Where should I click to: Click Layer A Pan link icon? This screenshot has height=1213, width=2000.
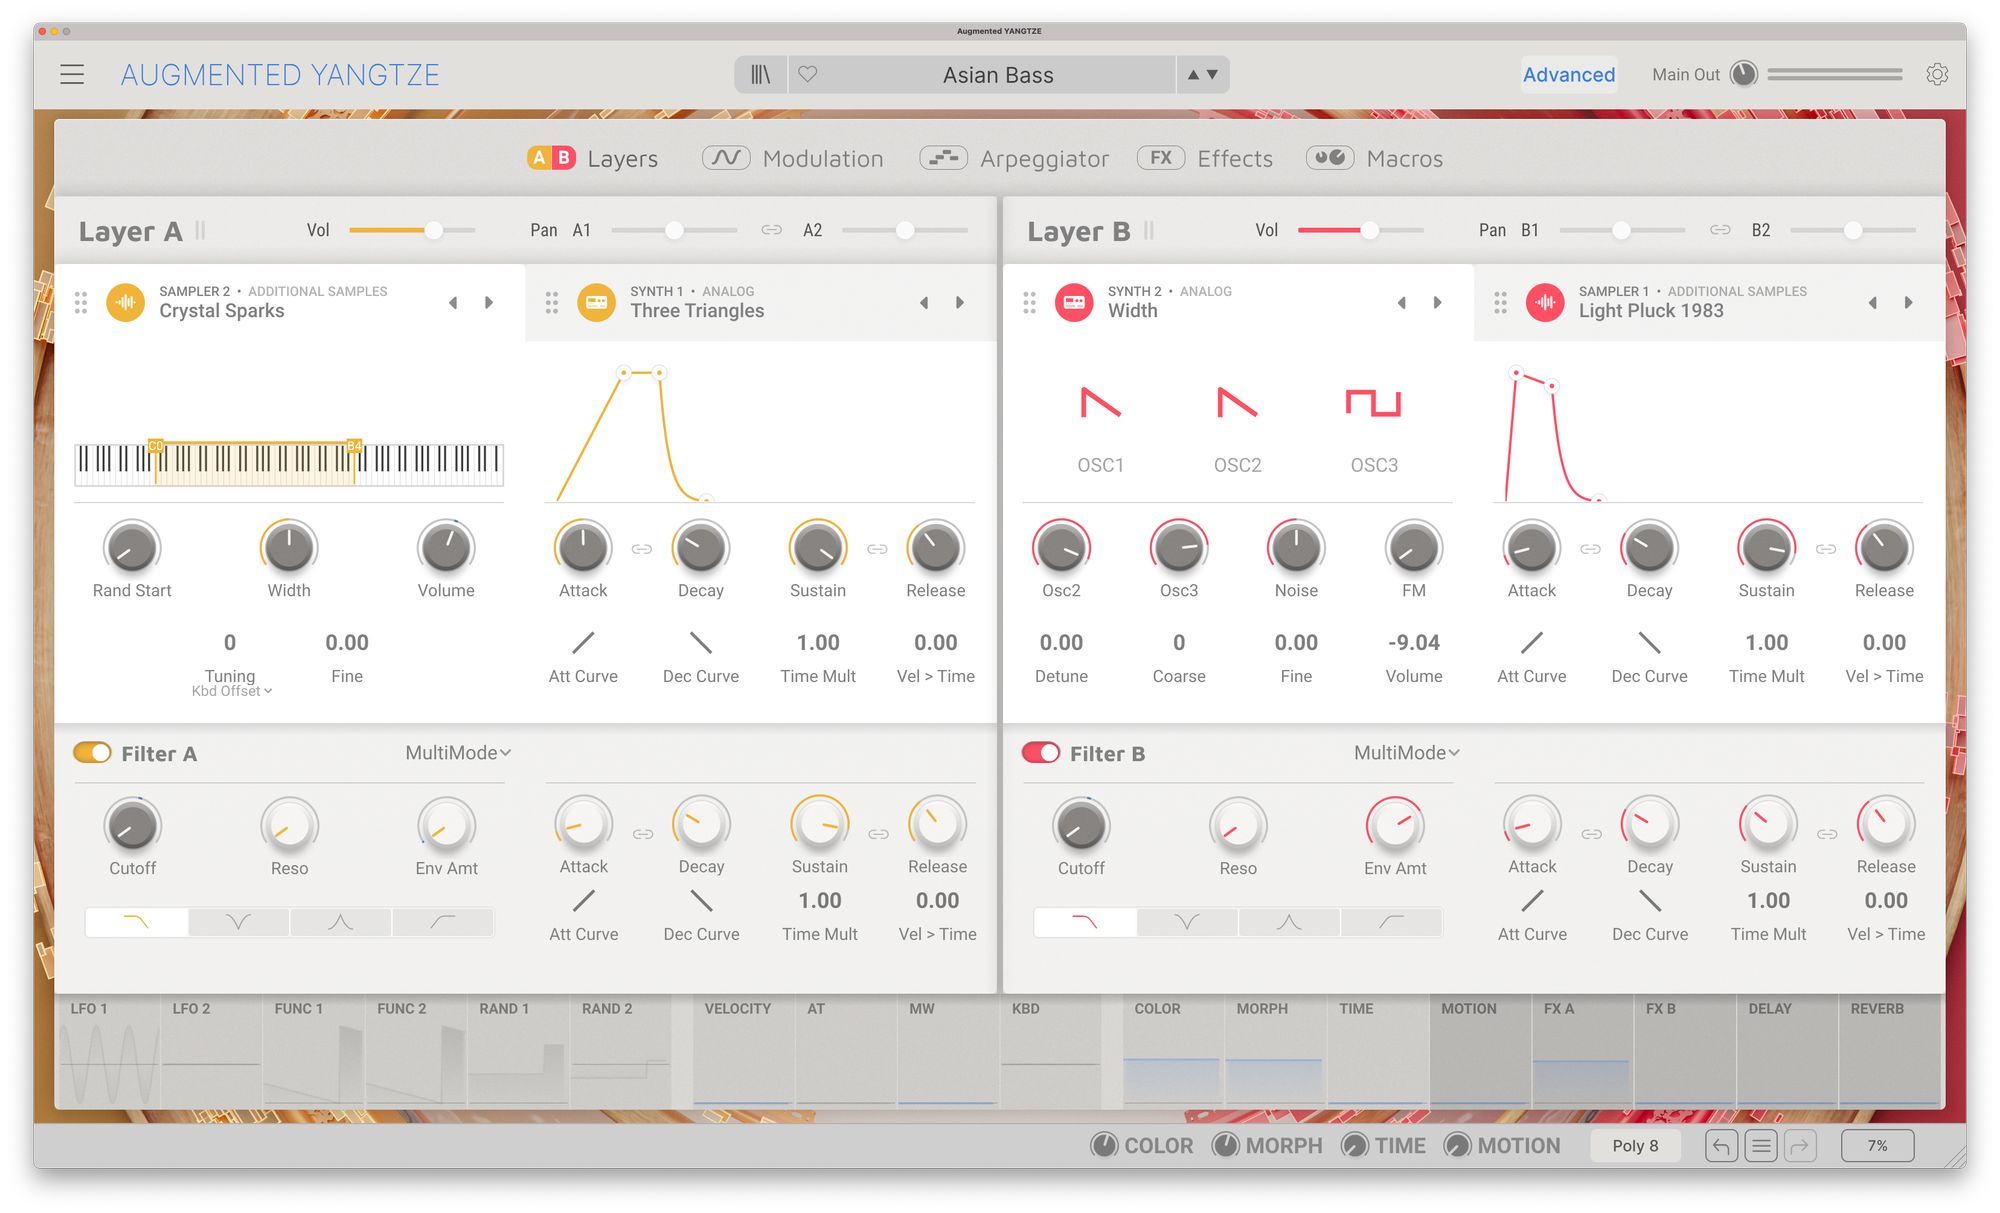(771, 230)
